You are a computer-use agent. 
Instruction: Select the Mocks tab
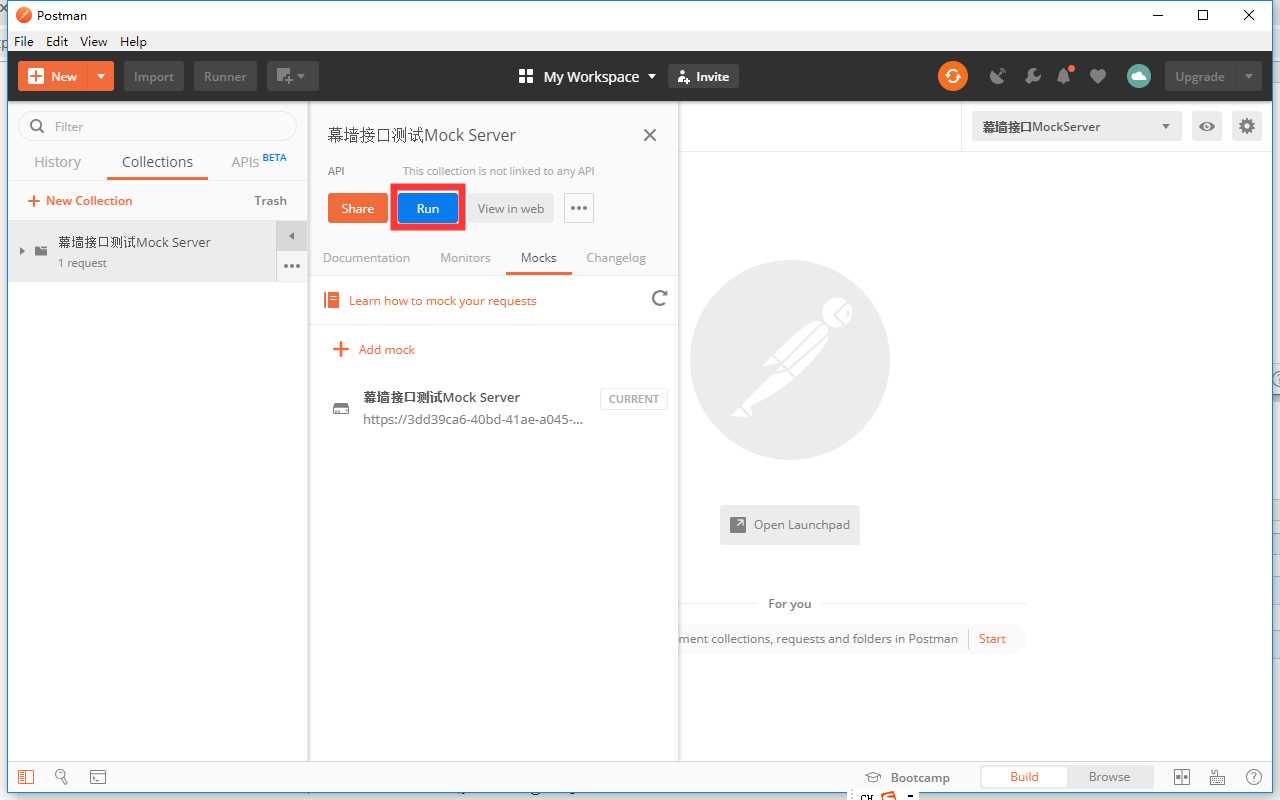[538, 257]
